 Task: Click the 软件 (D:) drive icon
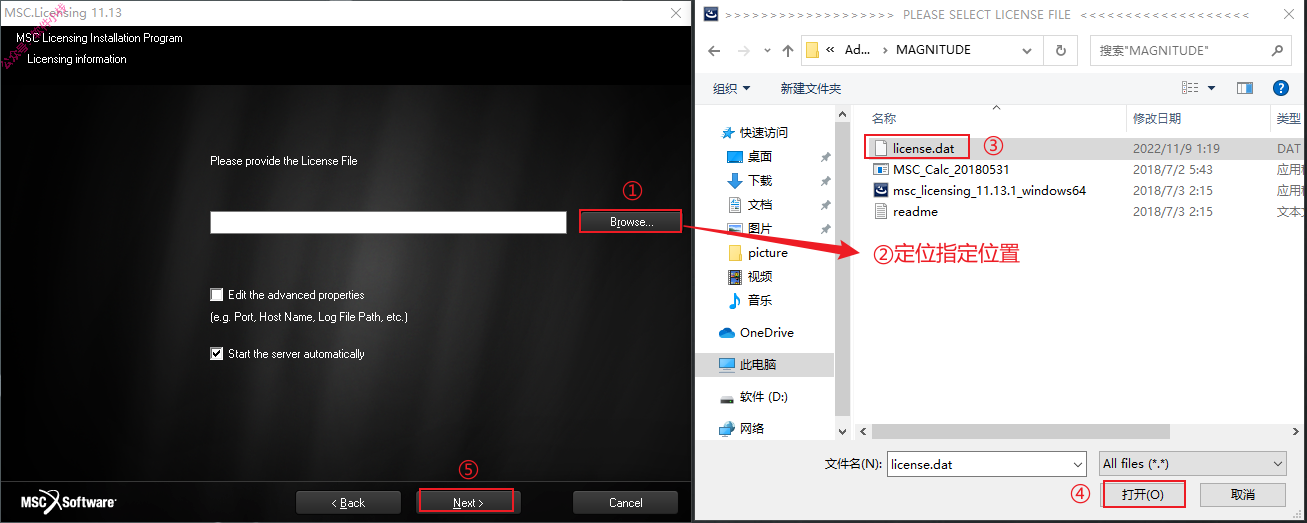coord(727,398)
